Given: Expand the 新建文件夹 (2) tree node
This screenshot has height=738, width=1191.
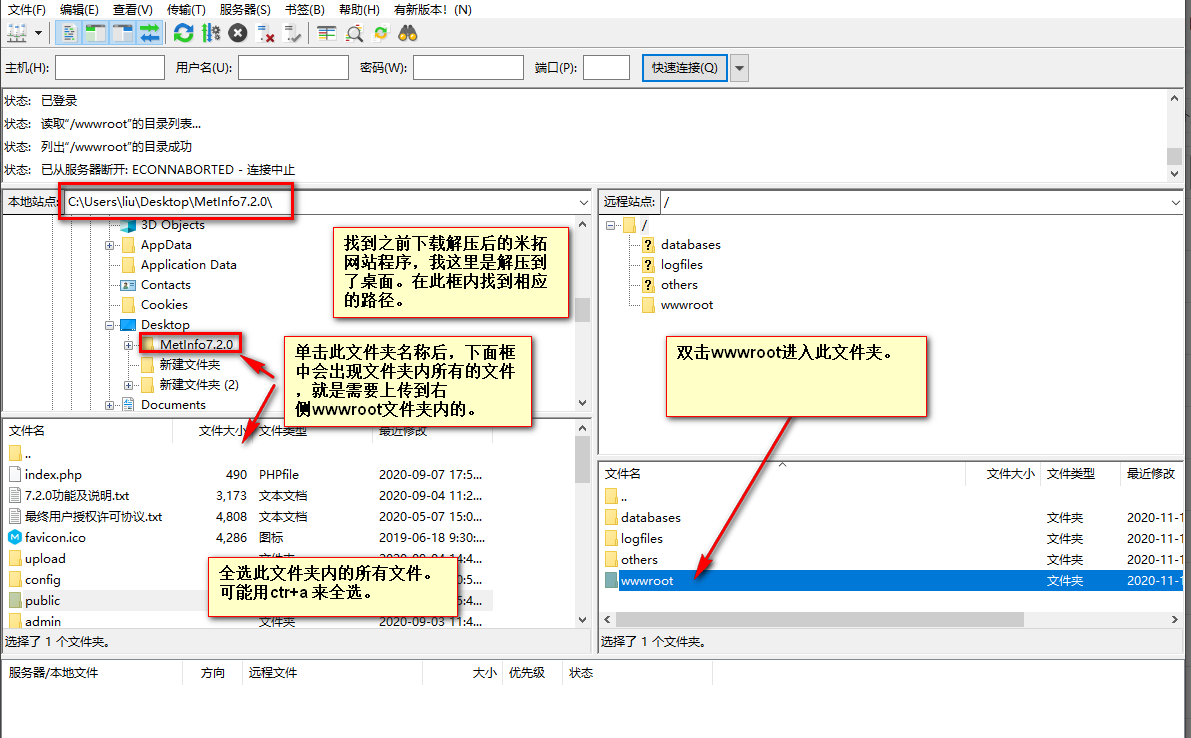Looking at the screenshot, I should (128, 385).
